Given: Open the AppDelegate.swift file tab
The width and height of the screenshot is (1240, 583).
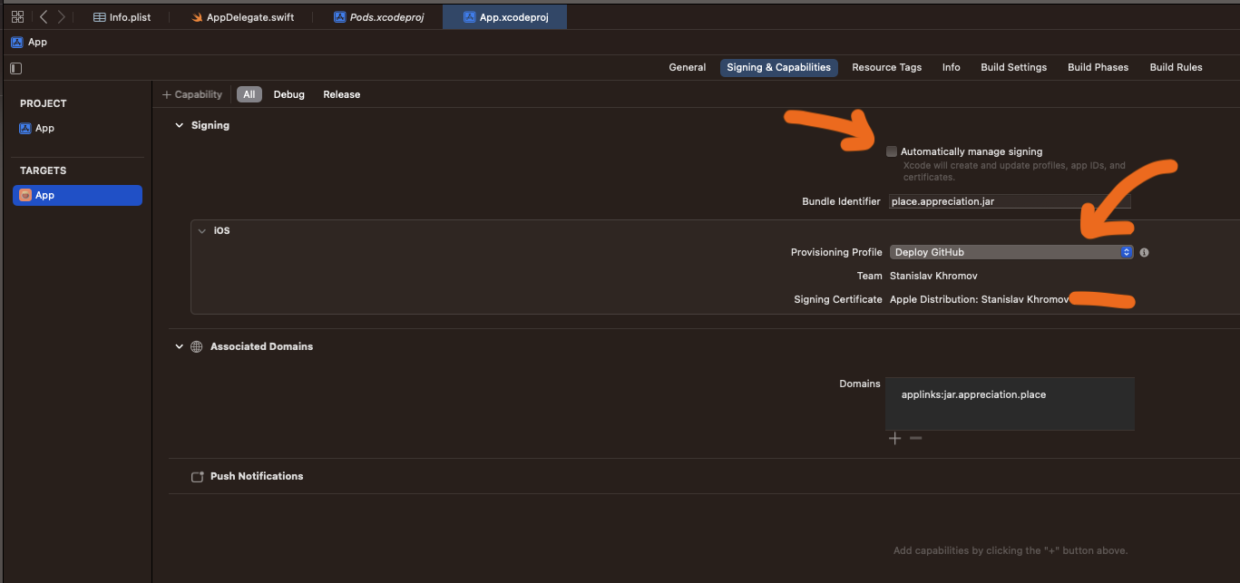Looking at the screenshot, I should (243, 18).
